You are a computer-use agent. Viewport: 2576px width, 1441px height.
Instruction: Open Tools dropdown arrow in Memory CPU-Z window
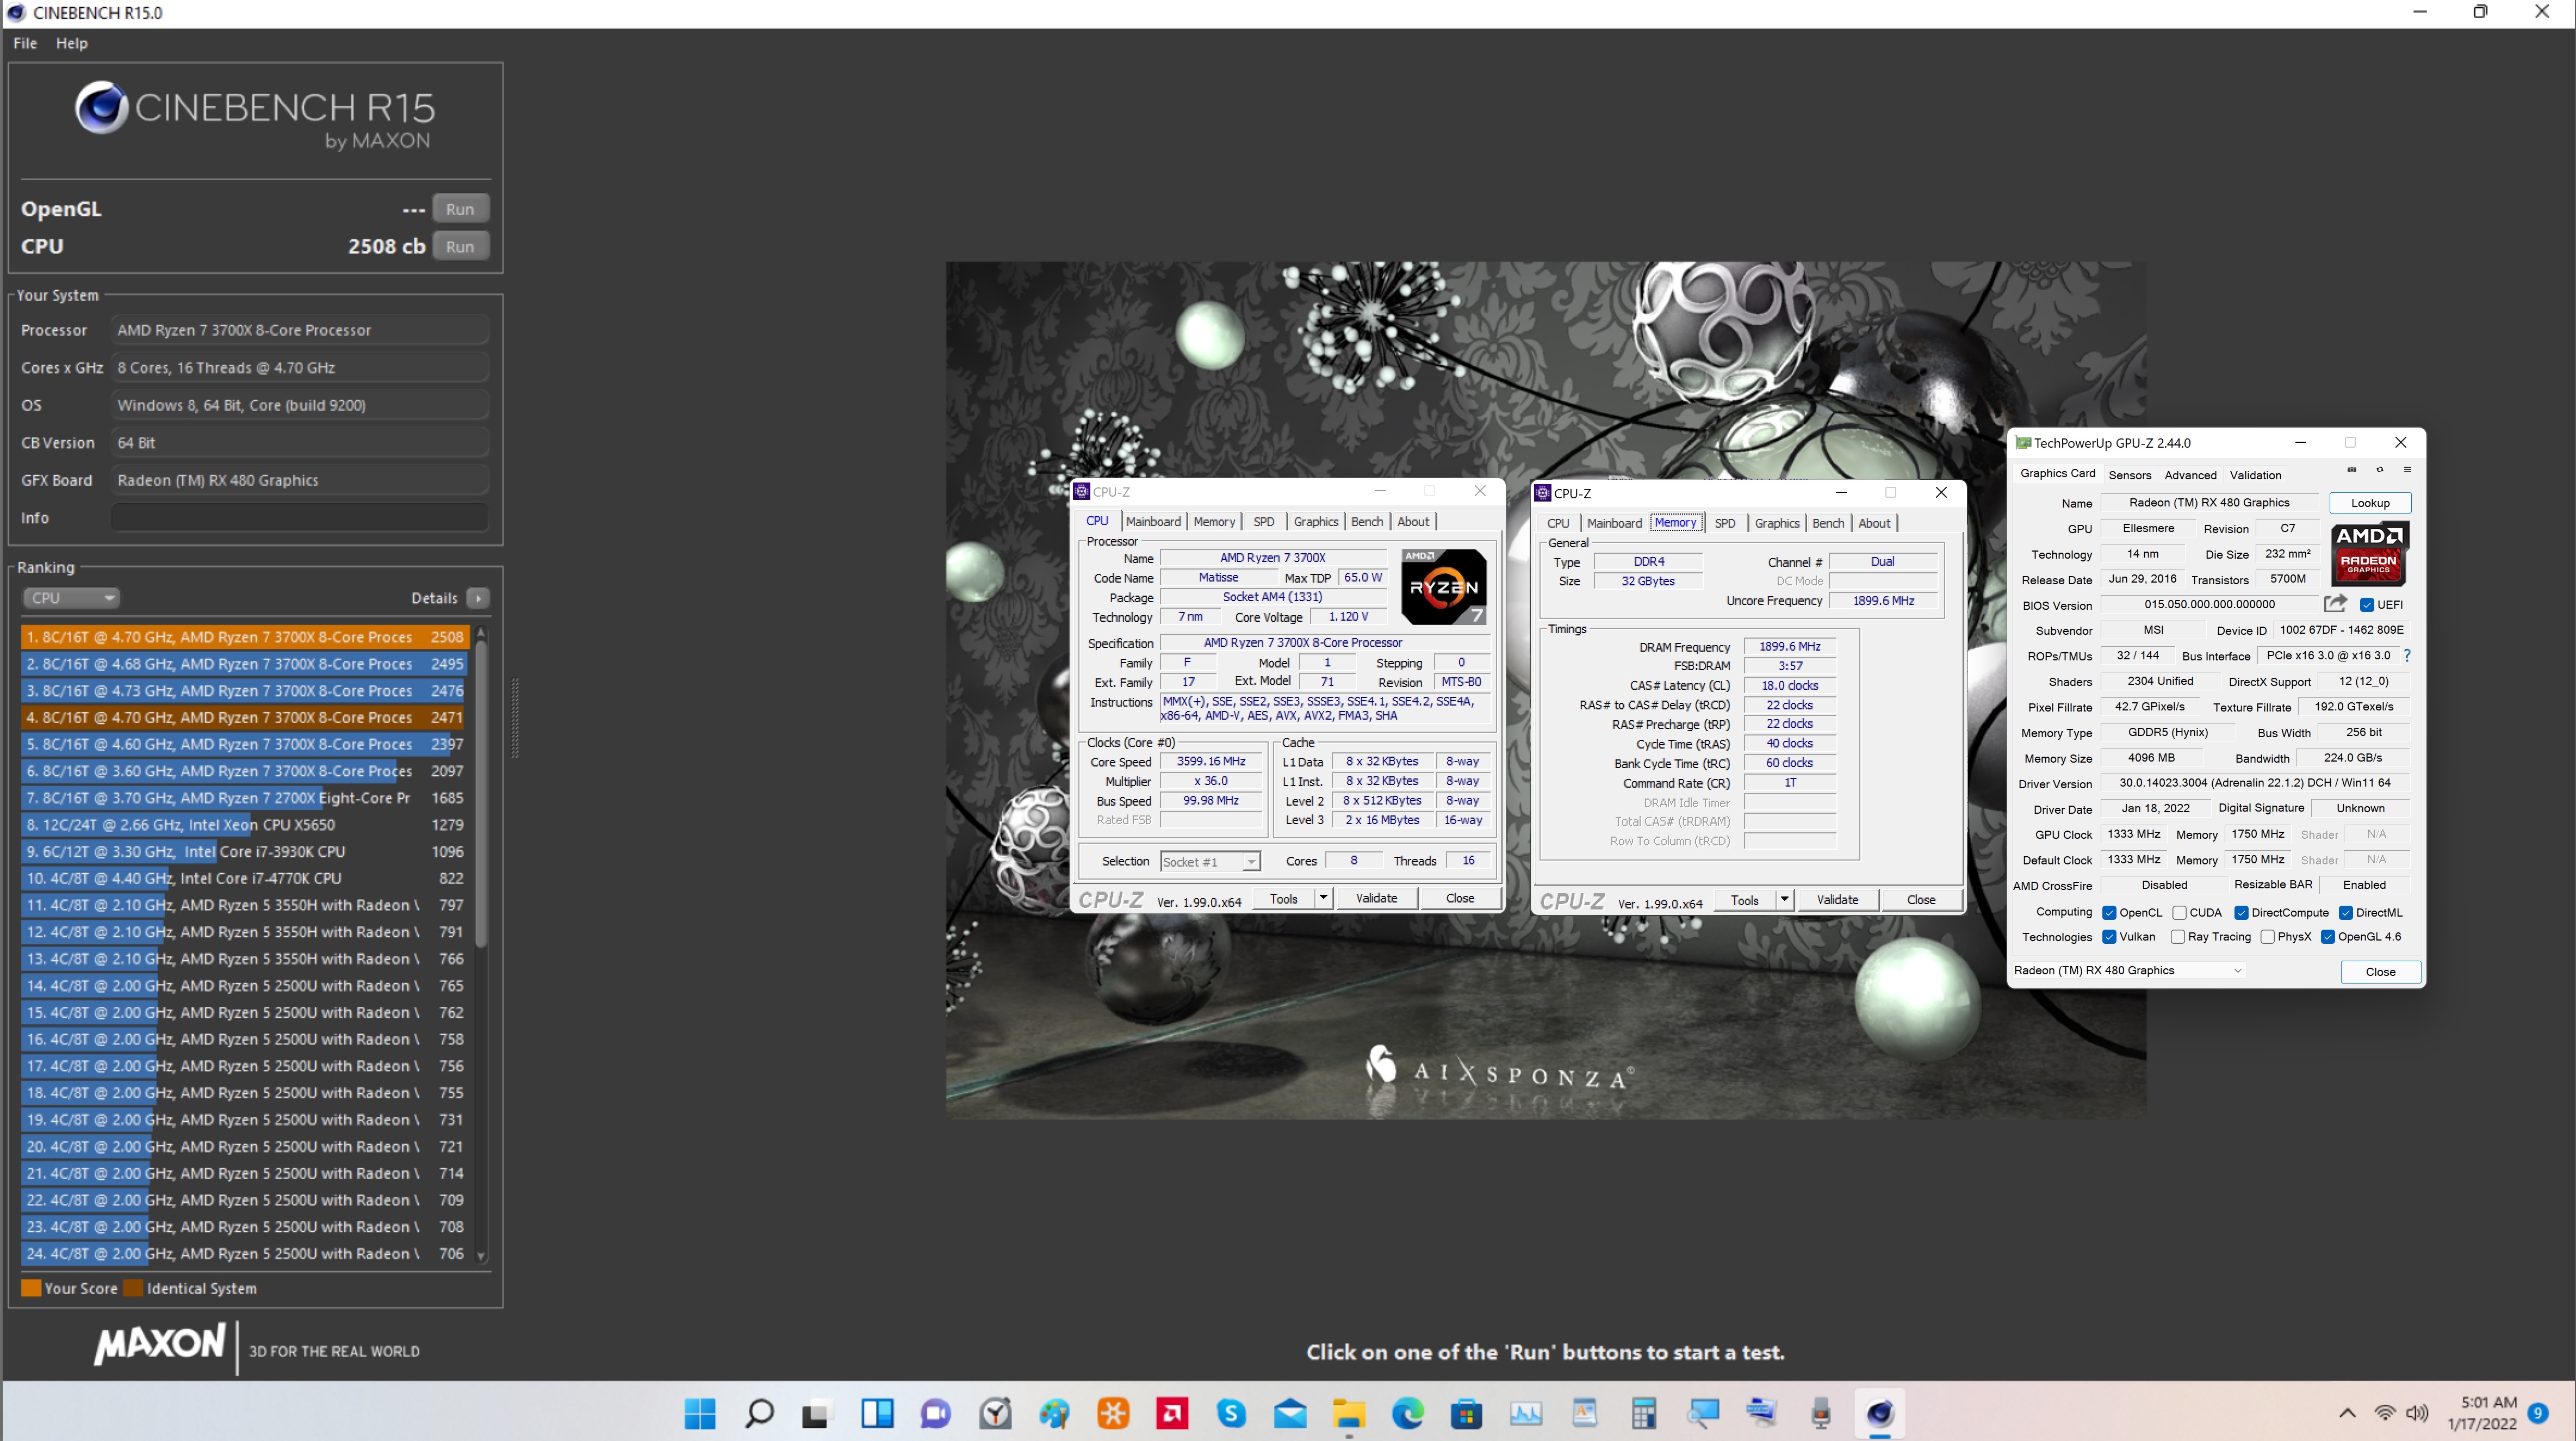pos(1784,900)
